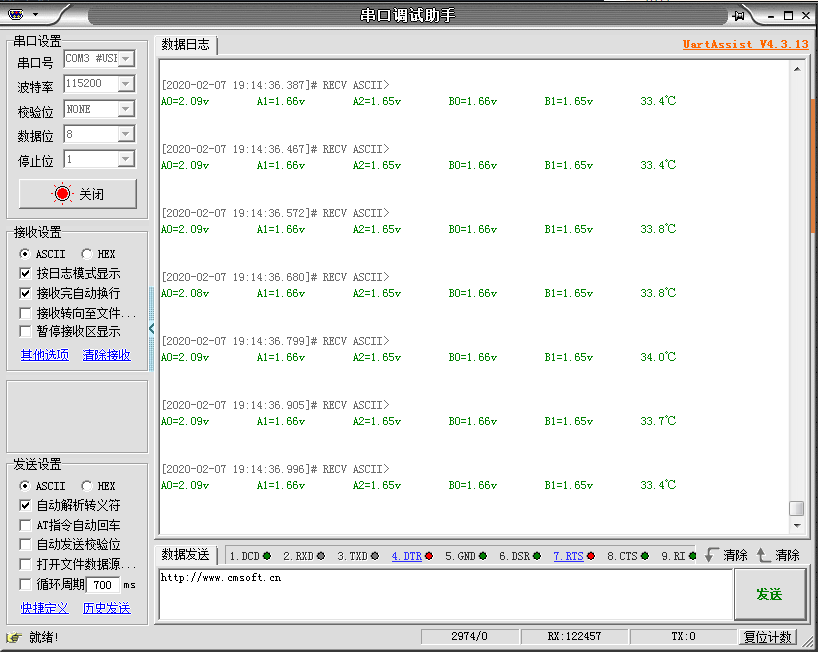Viewport: 818px width, 652px height.
Task: Open the 波特率 115200 dropdown
Action: (x=126, y=83)
